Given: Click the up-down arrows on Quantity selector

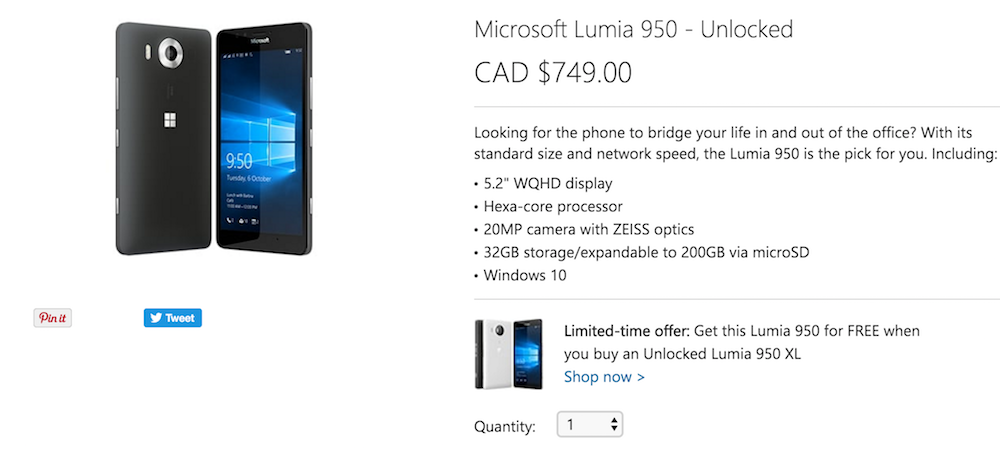Looking at the screenshot, I should click(614, 425).
